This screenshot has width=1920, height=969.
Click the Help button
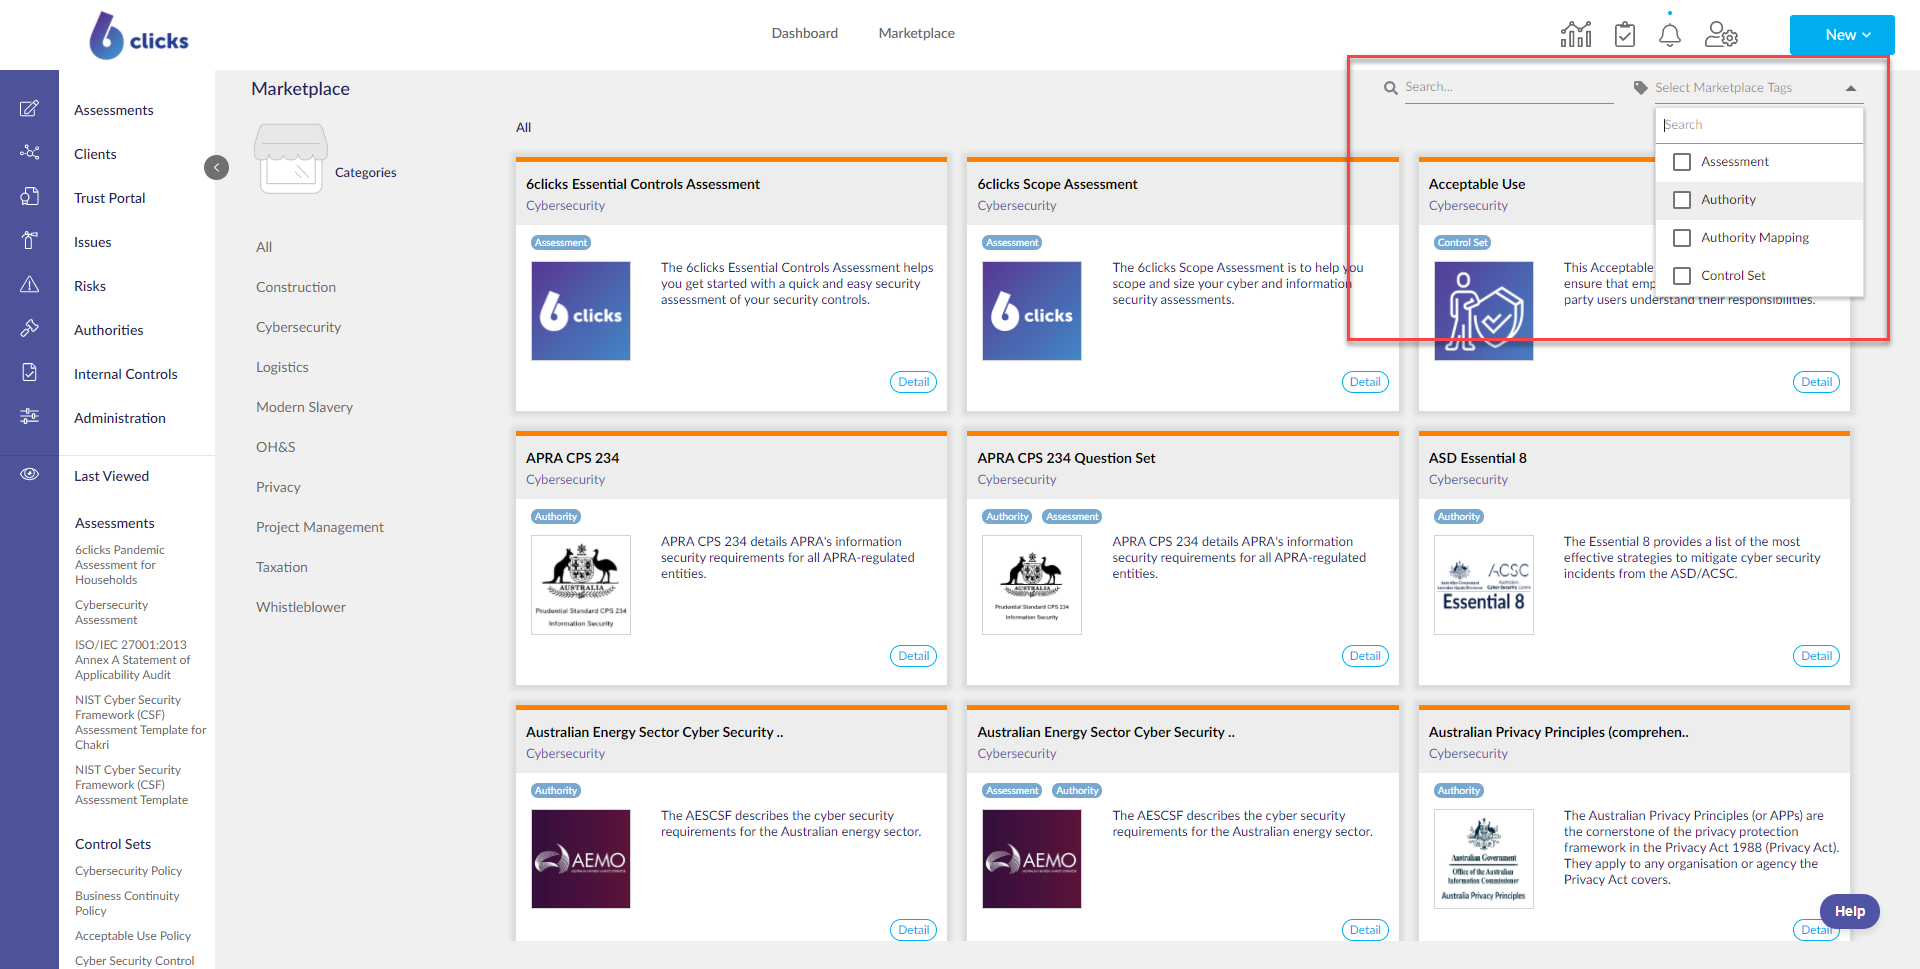pyautogui.click(x=1849, y=911)
